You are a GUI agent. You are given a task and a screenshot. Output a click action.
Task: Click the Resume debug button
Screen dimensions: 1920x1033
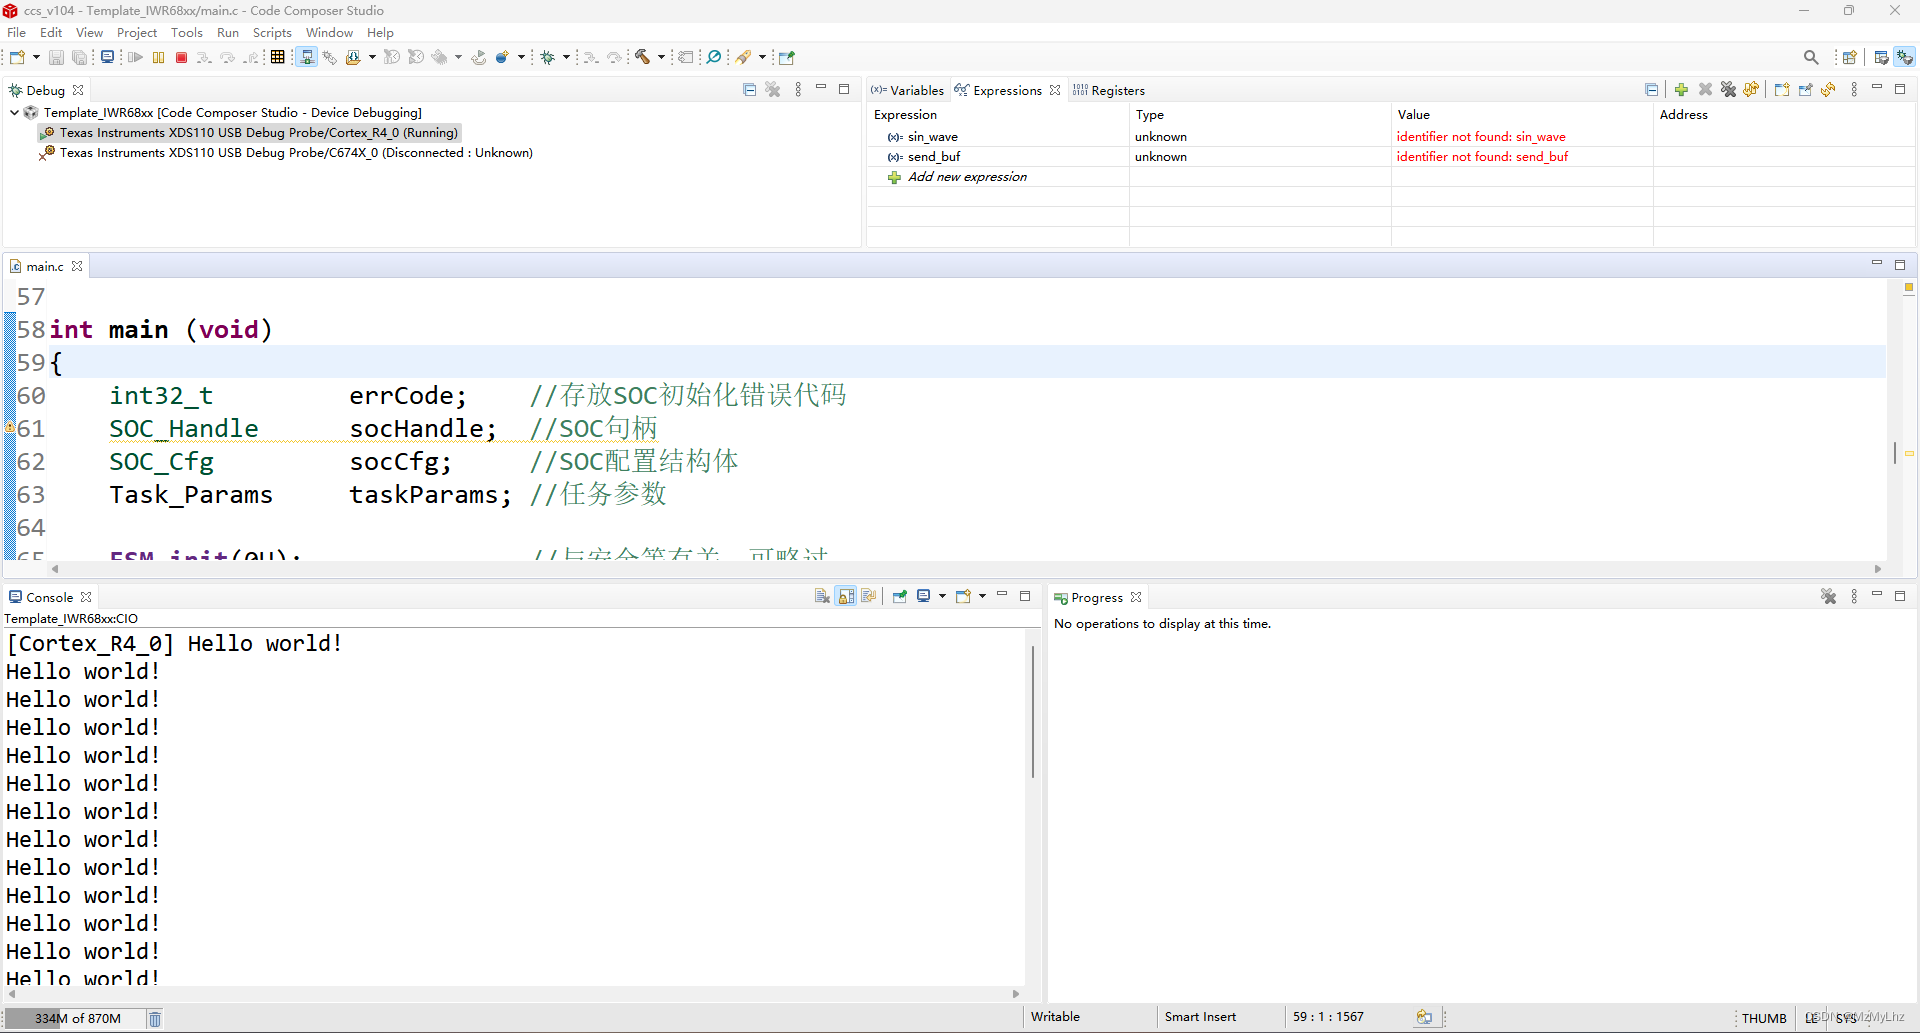(x=135, y=58)
